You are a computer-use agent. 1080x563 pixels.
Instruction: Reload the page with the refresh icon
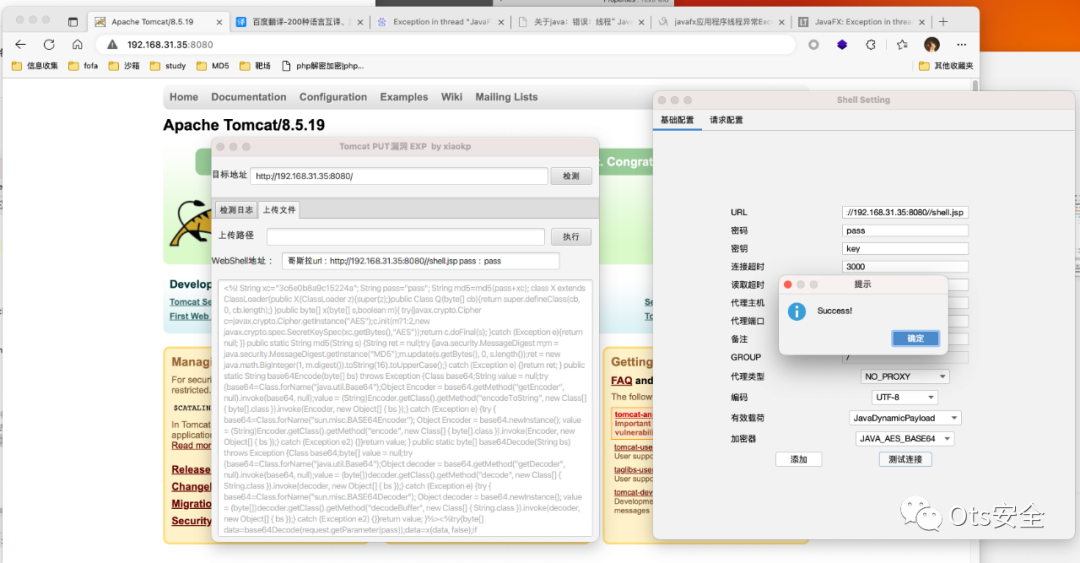click(x=49, y=45)
